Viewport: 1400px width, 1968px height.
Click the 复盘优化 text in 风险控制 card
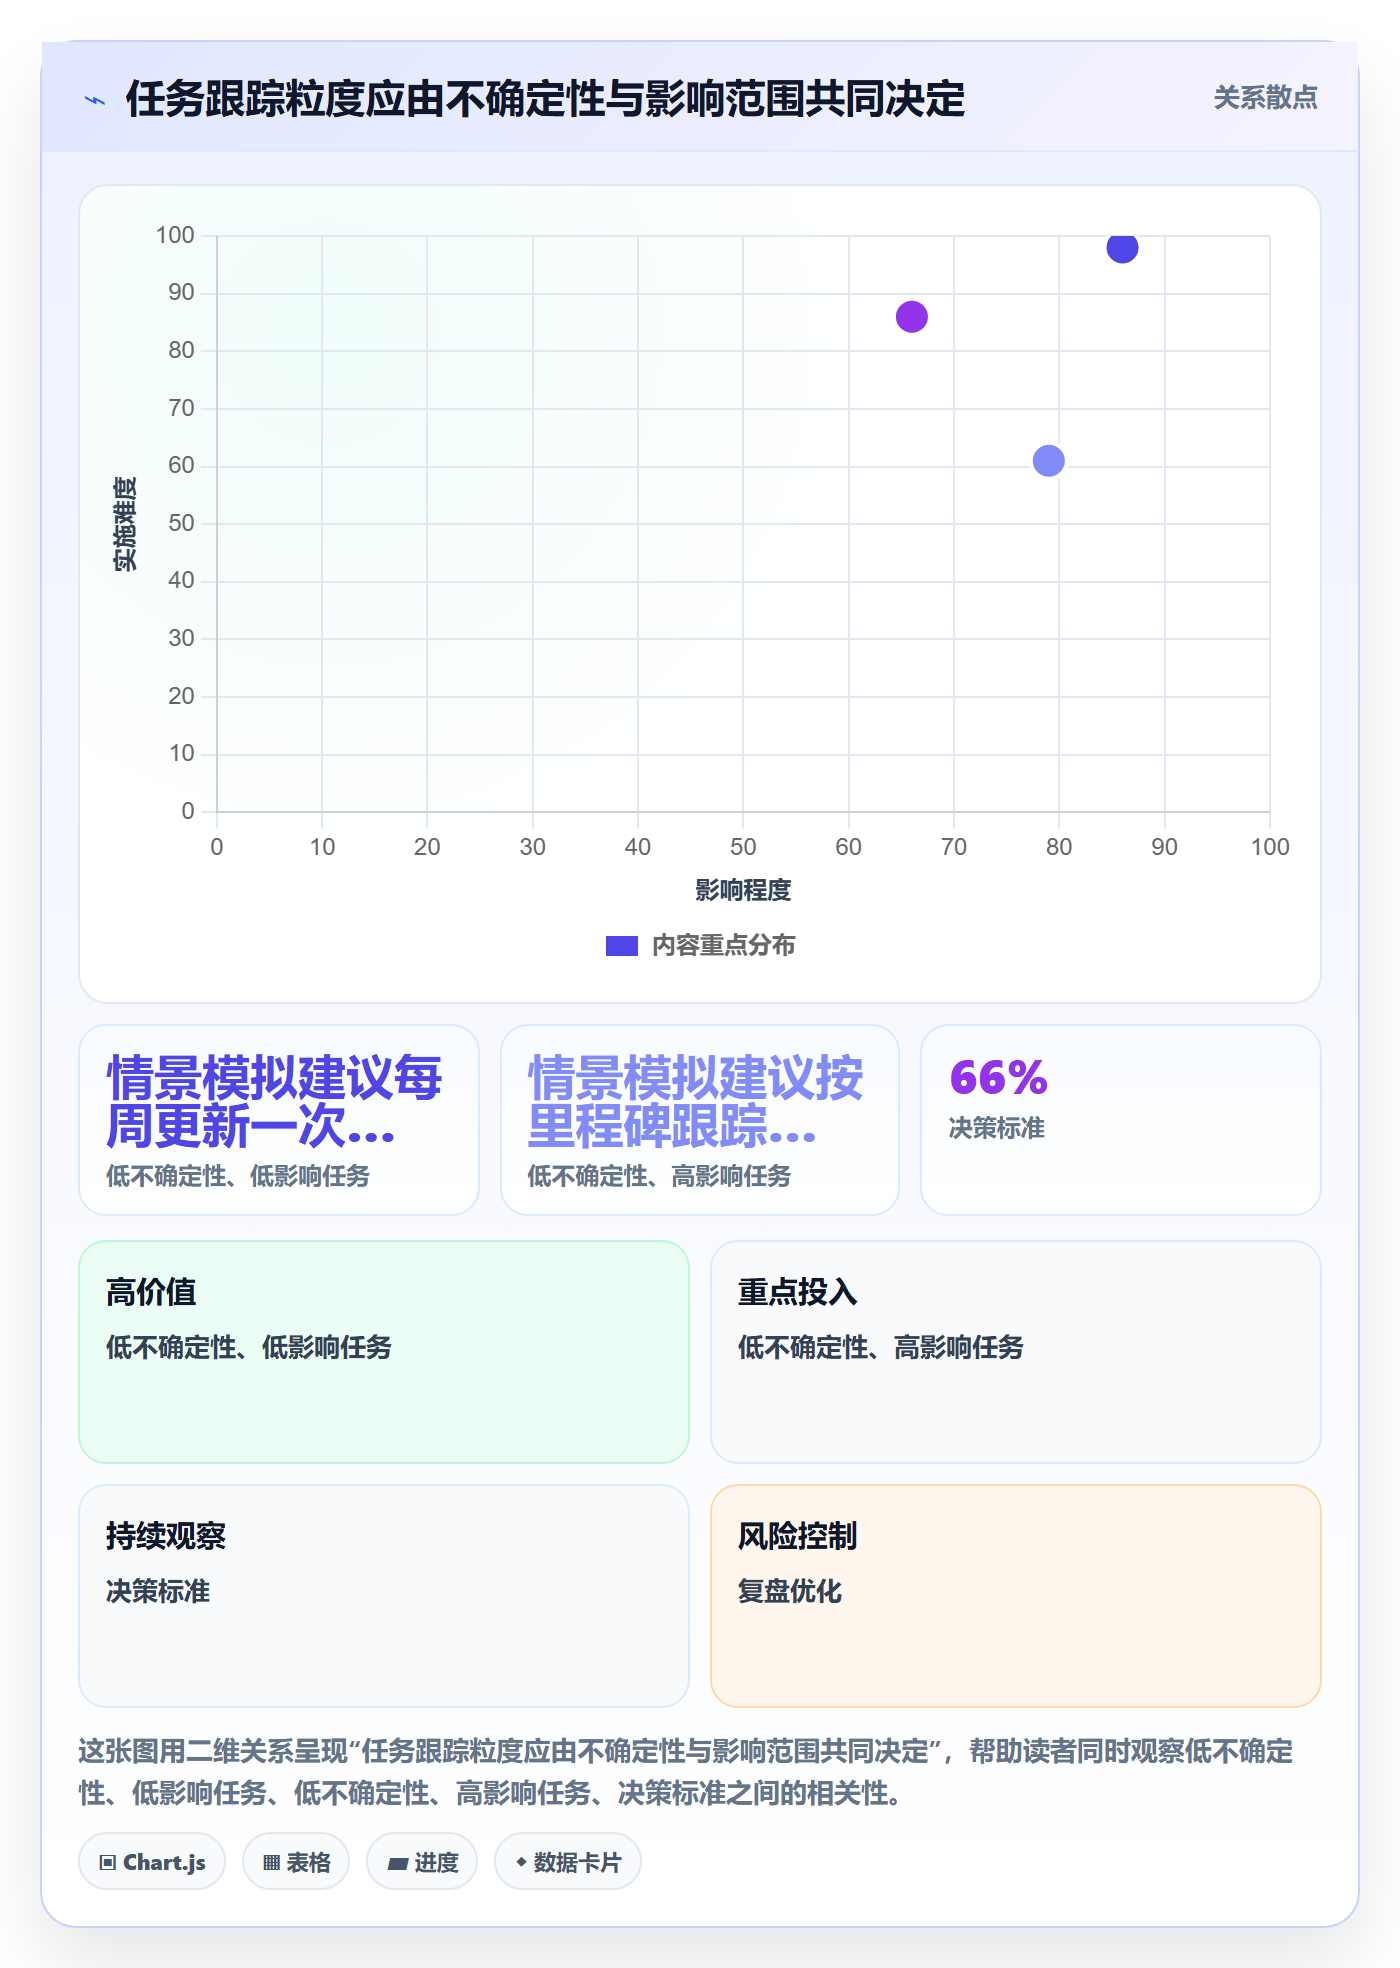click(x=790, y=1591)
